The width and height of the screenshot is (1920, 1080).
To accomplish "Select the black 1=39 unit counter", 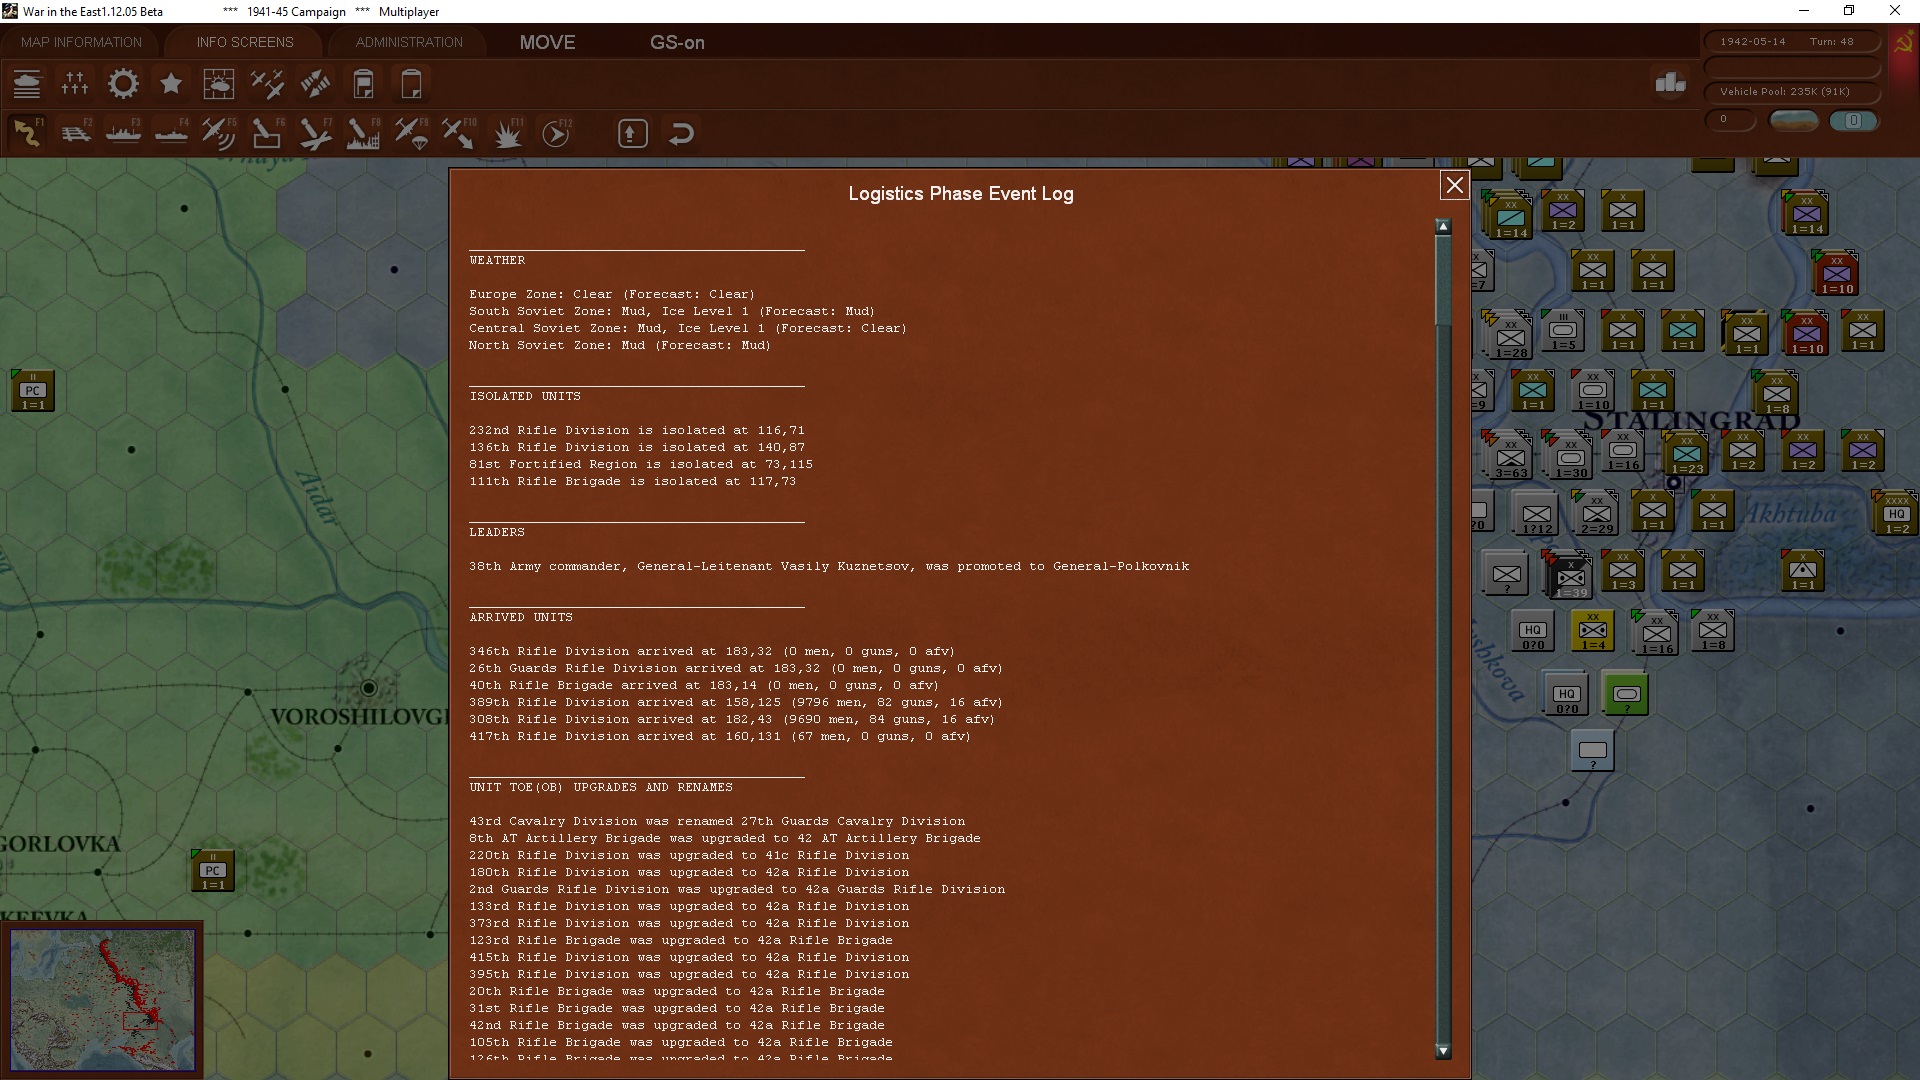I will point(1570,575).
